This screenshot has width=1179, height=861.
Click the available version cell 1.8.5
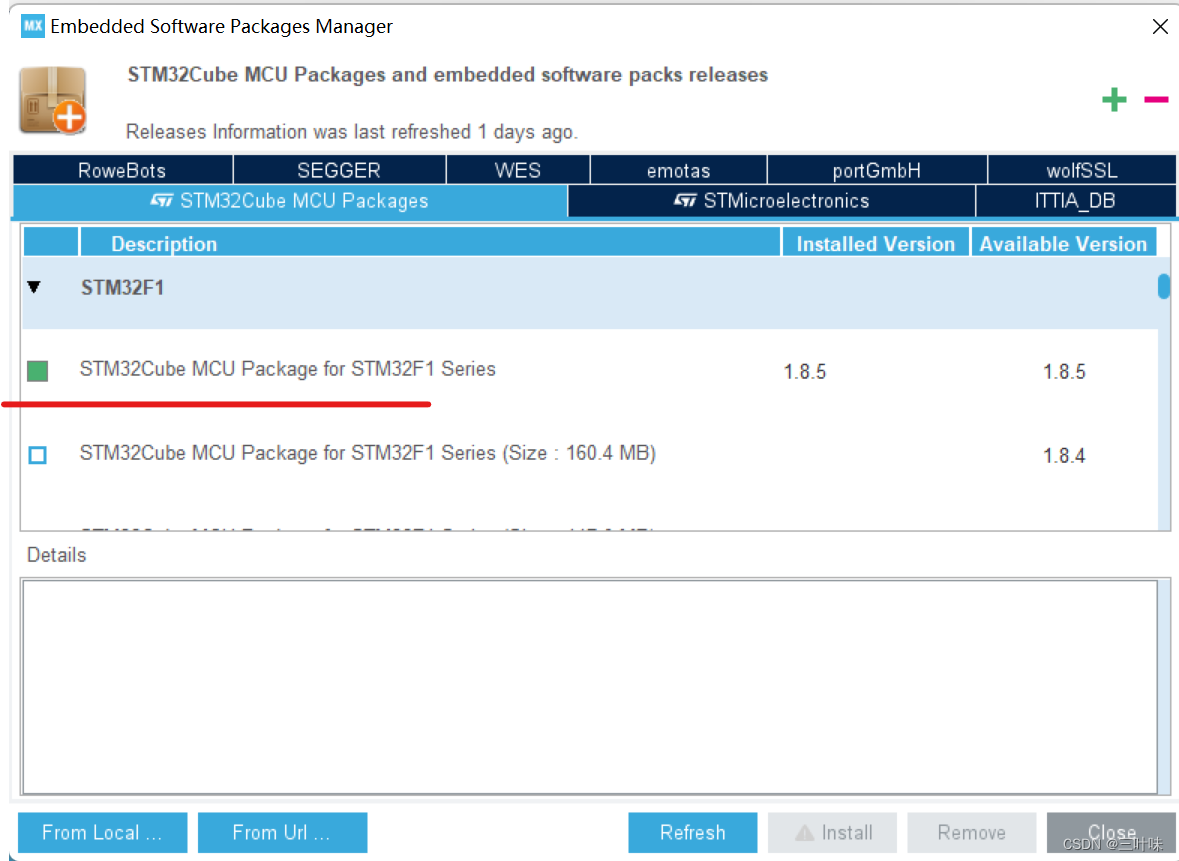click(1064, 371)
